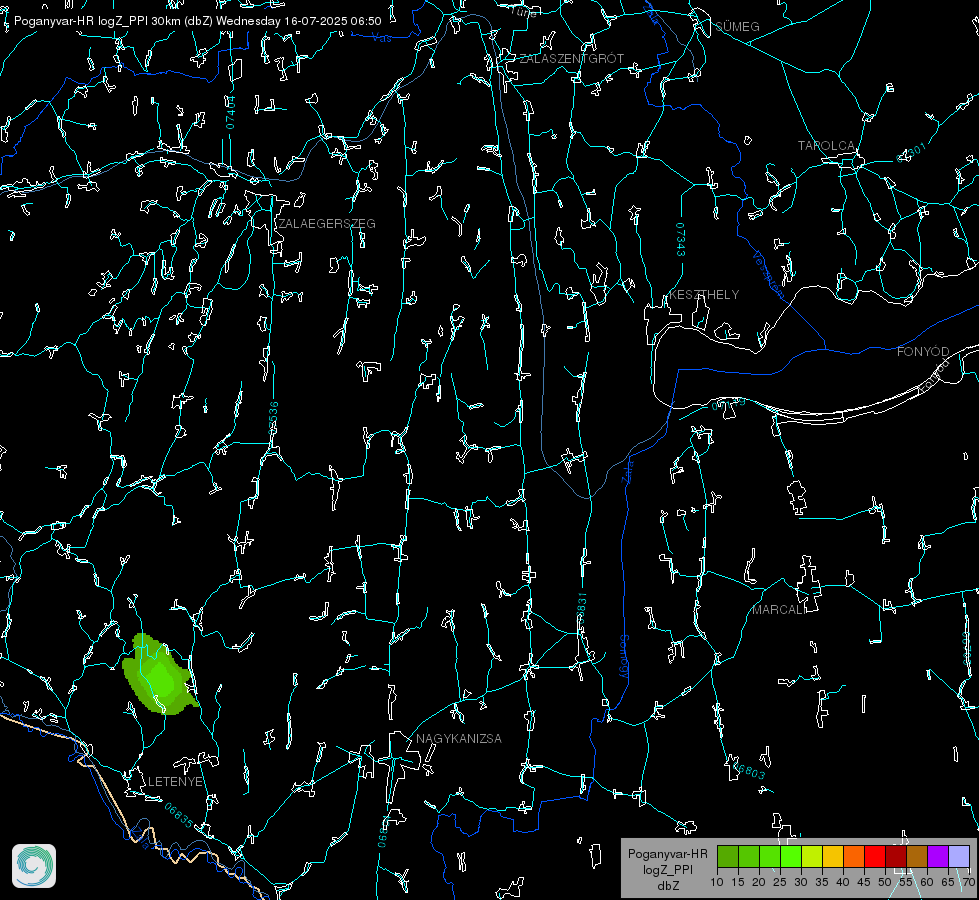The height and width of the screenshot is (900, 979).
Task: Click the legend value 40
Action: [843, 883]
